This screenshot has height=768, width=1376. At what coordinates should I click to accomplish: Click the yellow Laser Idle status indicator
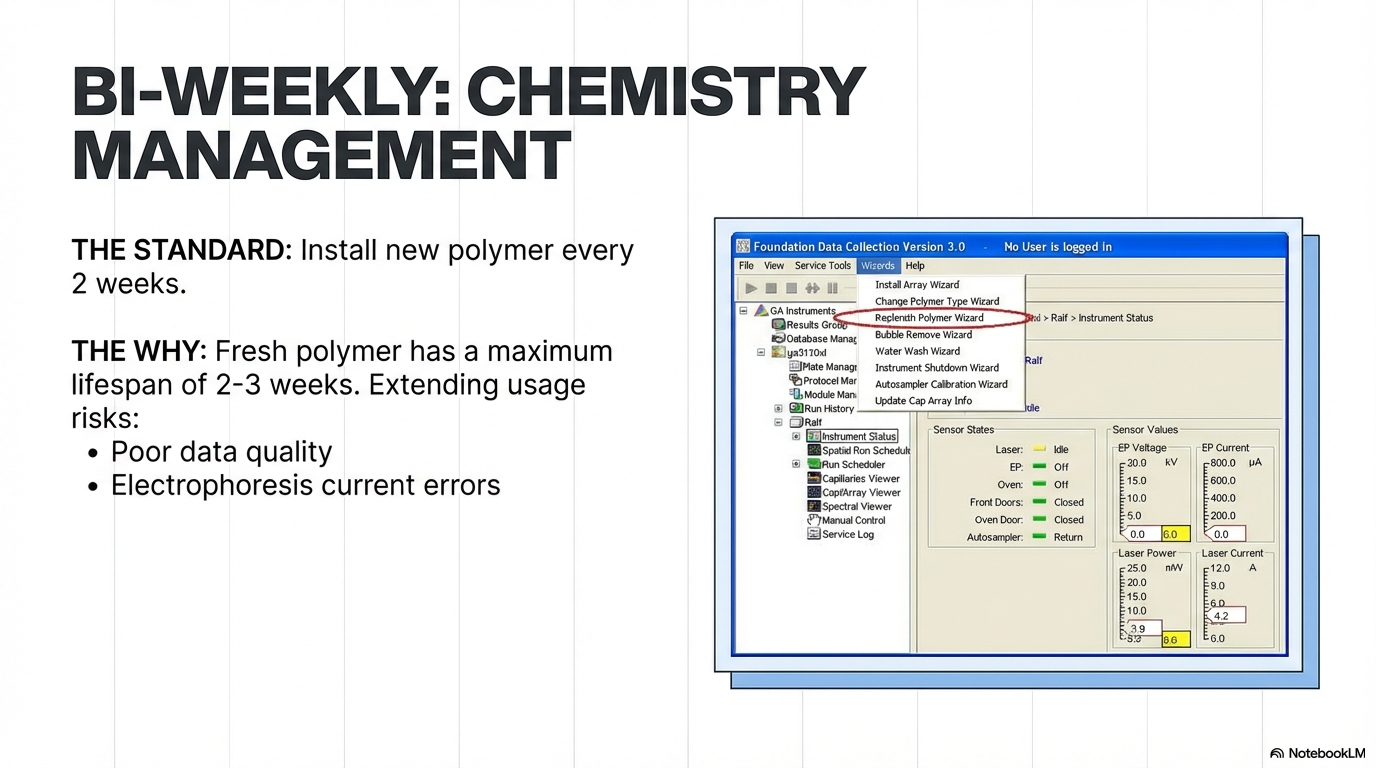click(1039, 450)
